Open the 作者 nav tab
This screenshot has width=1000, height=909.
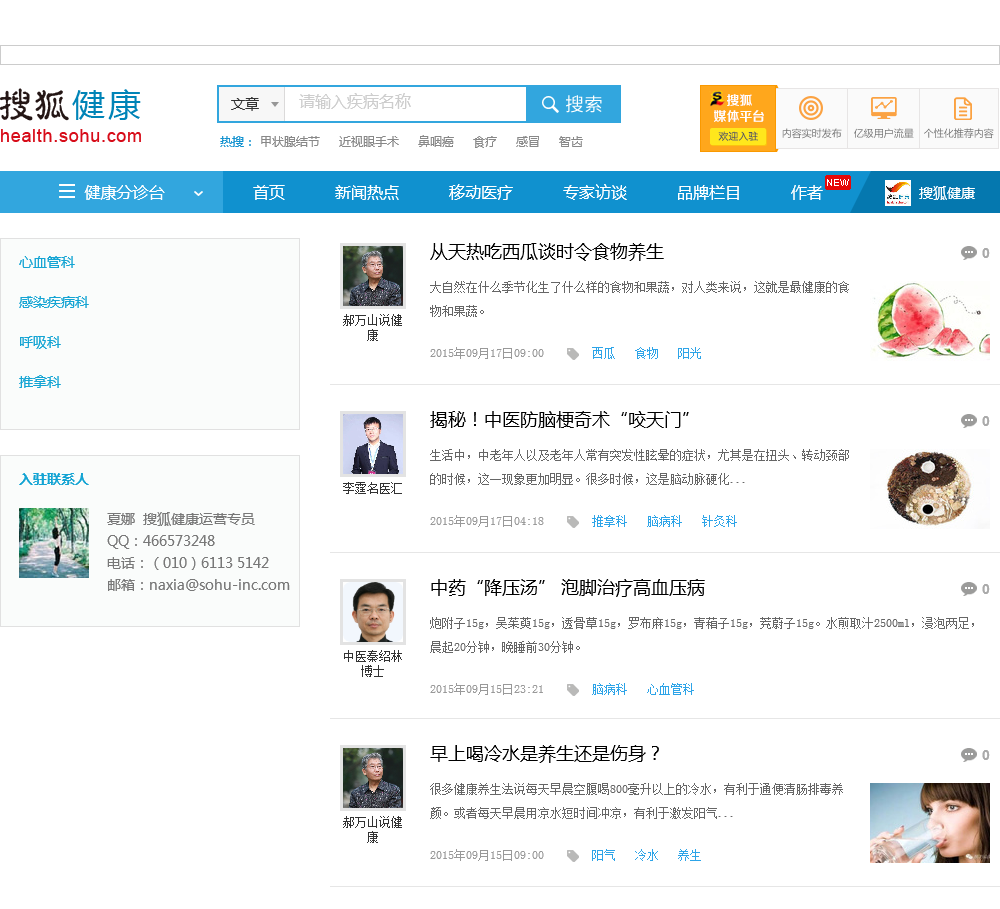806,192
